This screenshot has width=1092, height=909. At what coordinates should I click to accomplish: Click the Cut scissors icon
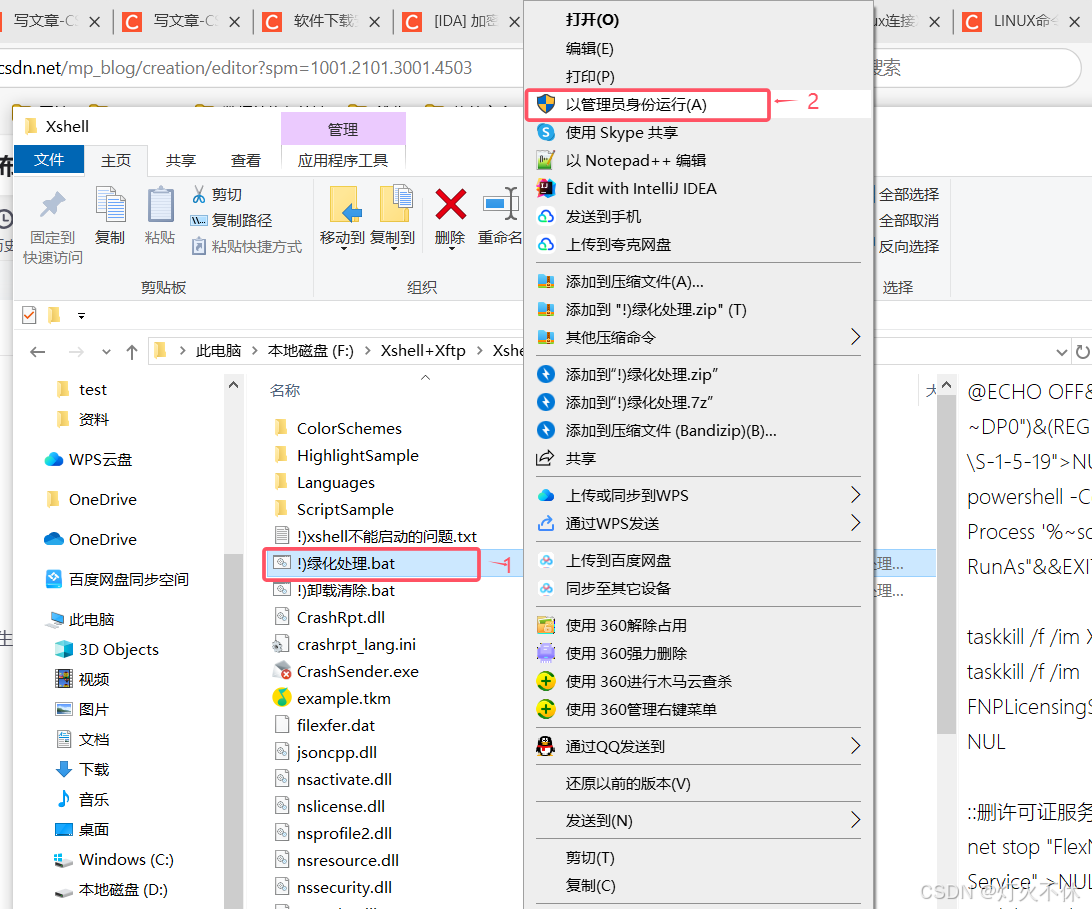coord(199,194)
